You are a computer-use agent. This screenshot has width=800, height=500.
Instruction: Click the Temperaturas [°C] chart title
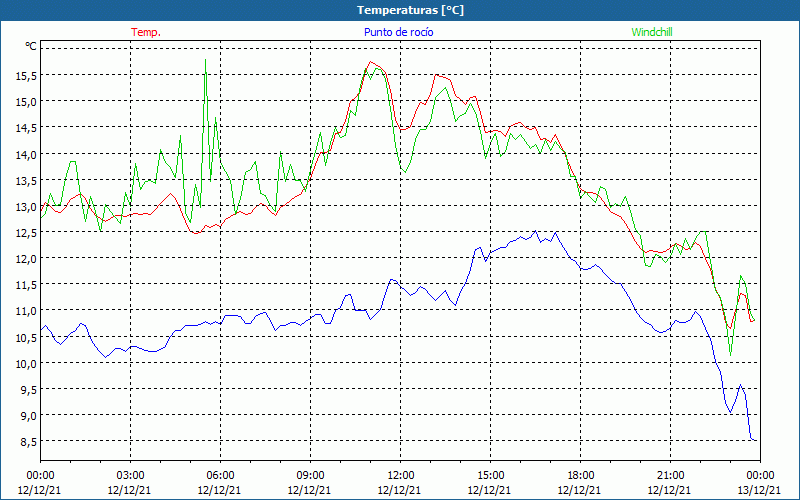click(410, 10)
